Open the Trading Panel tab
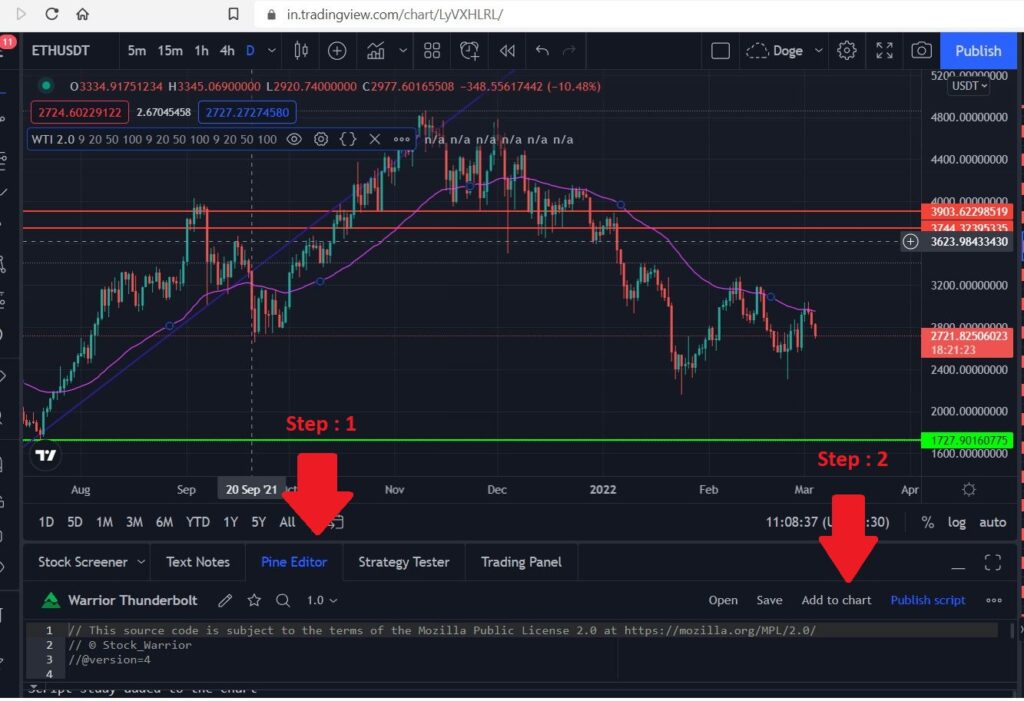This screenshot has width=1024, height=701. tap(521, 562)
